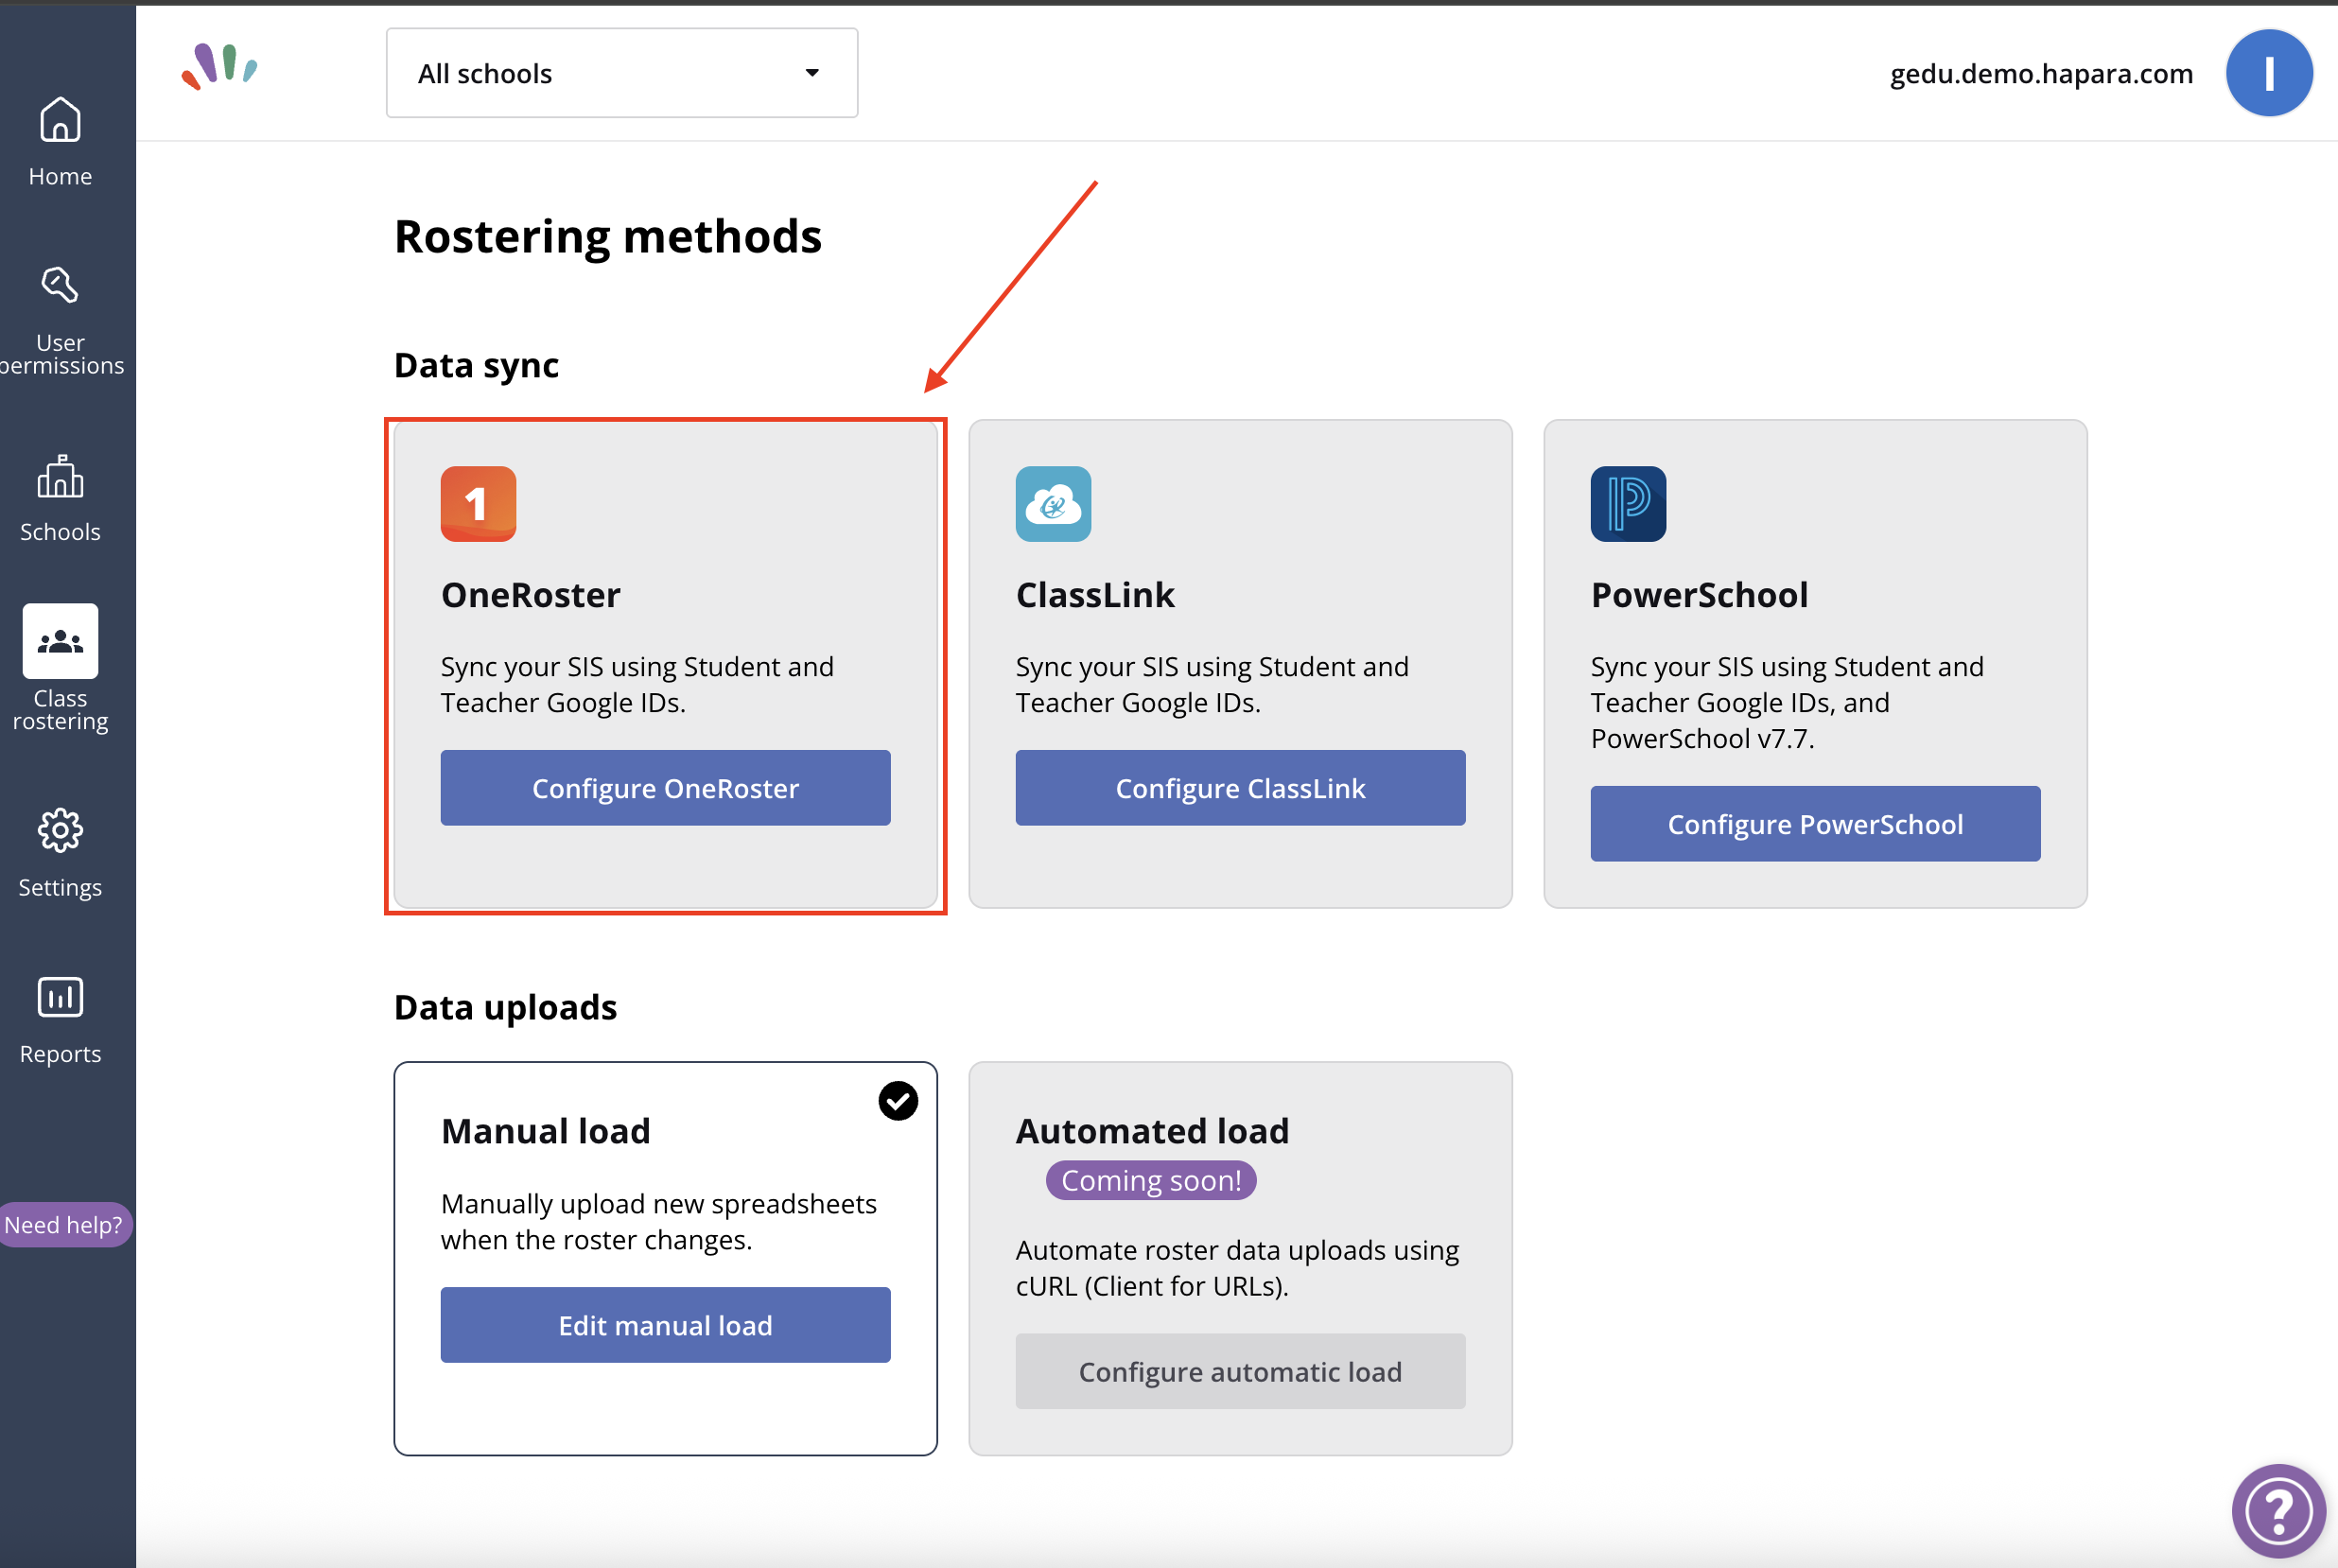Viewport: 2338px width, 1568px height.
Task: Go to Home label in sidebar
Action: (60, 176)
